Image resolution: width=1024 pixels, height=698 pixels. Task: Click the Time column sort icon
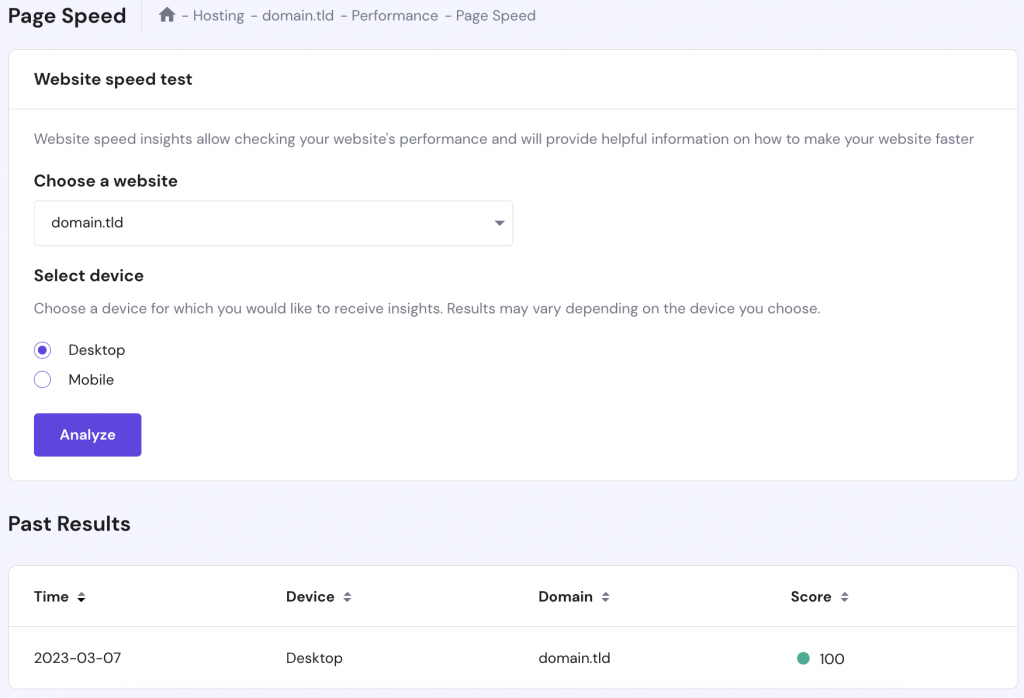(x=81, y=597)
